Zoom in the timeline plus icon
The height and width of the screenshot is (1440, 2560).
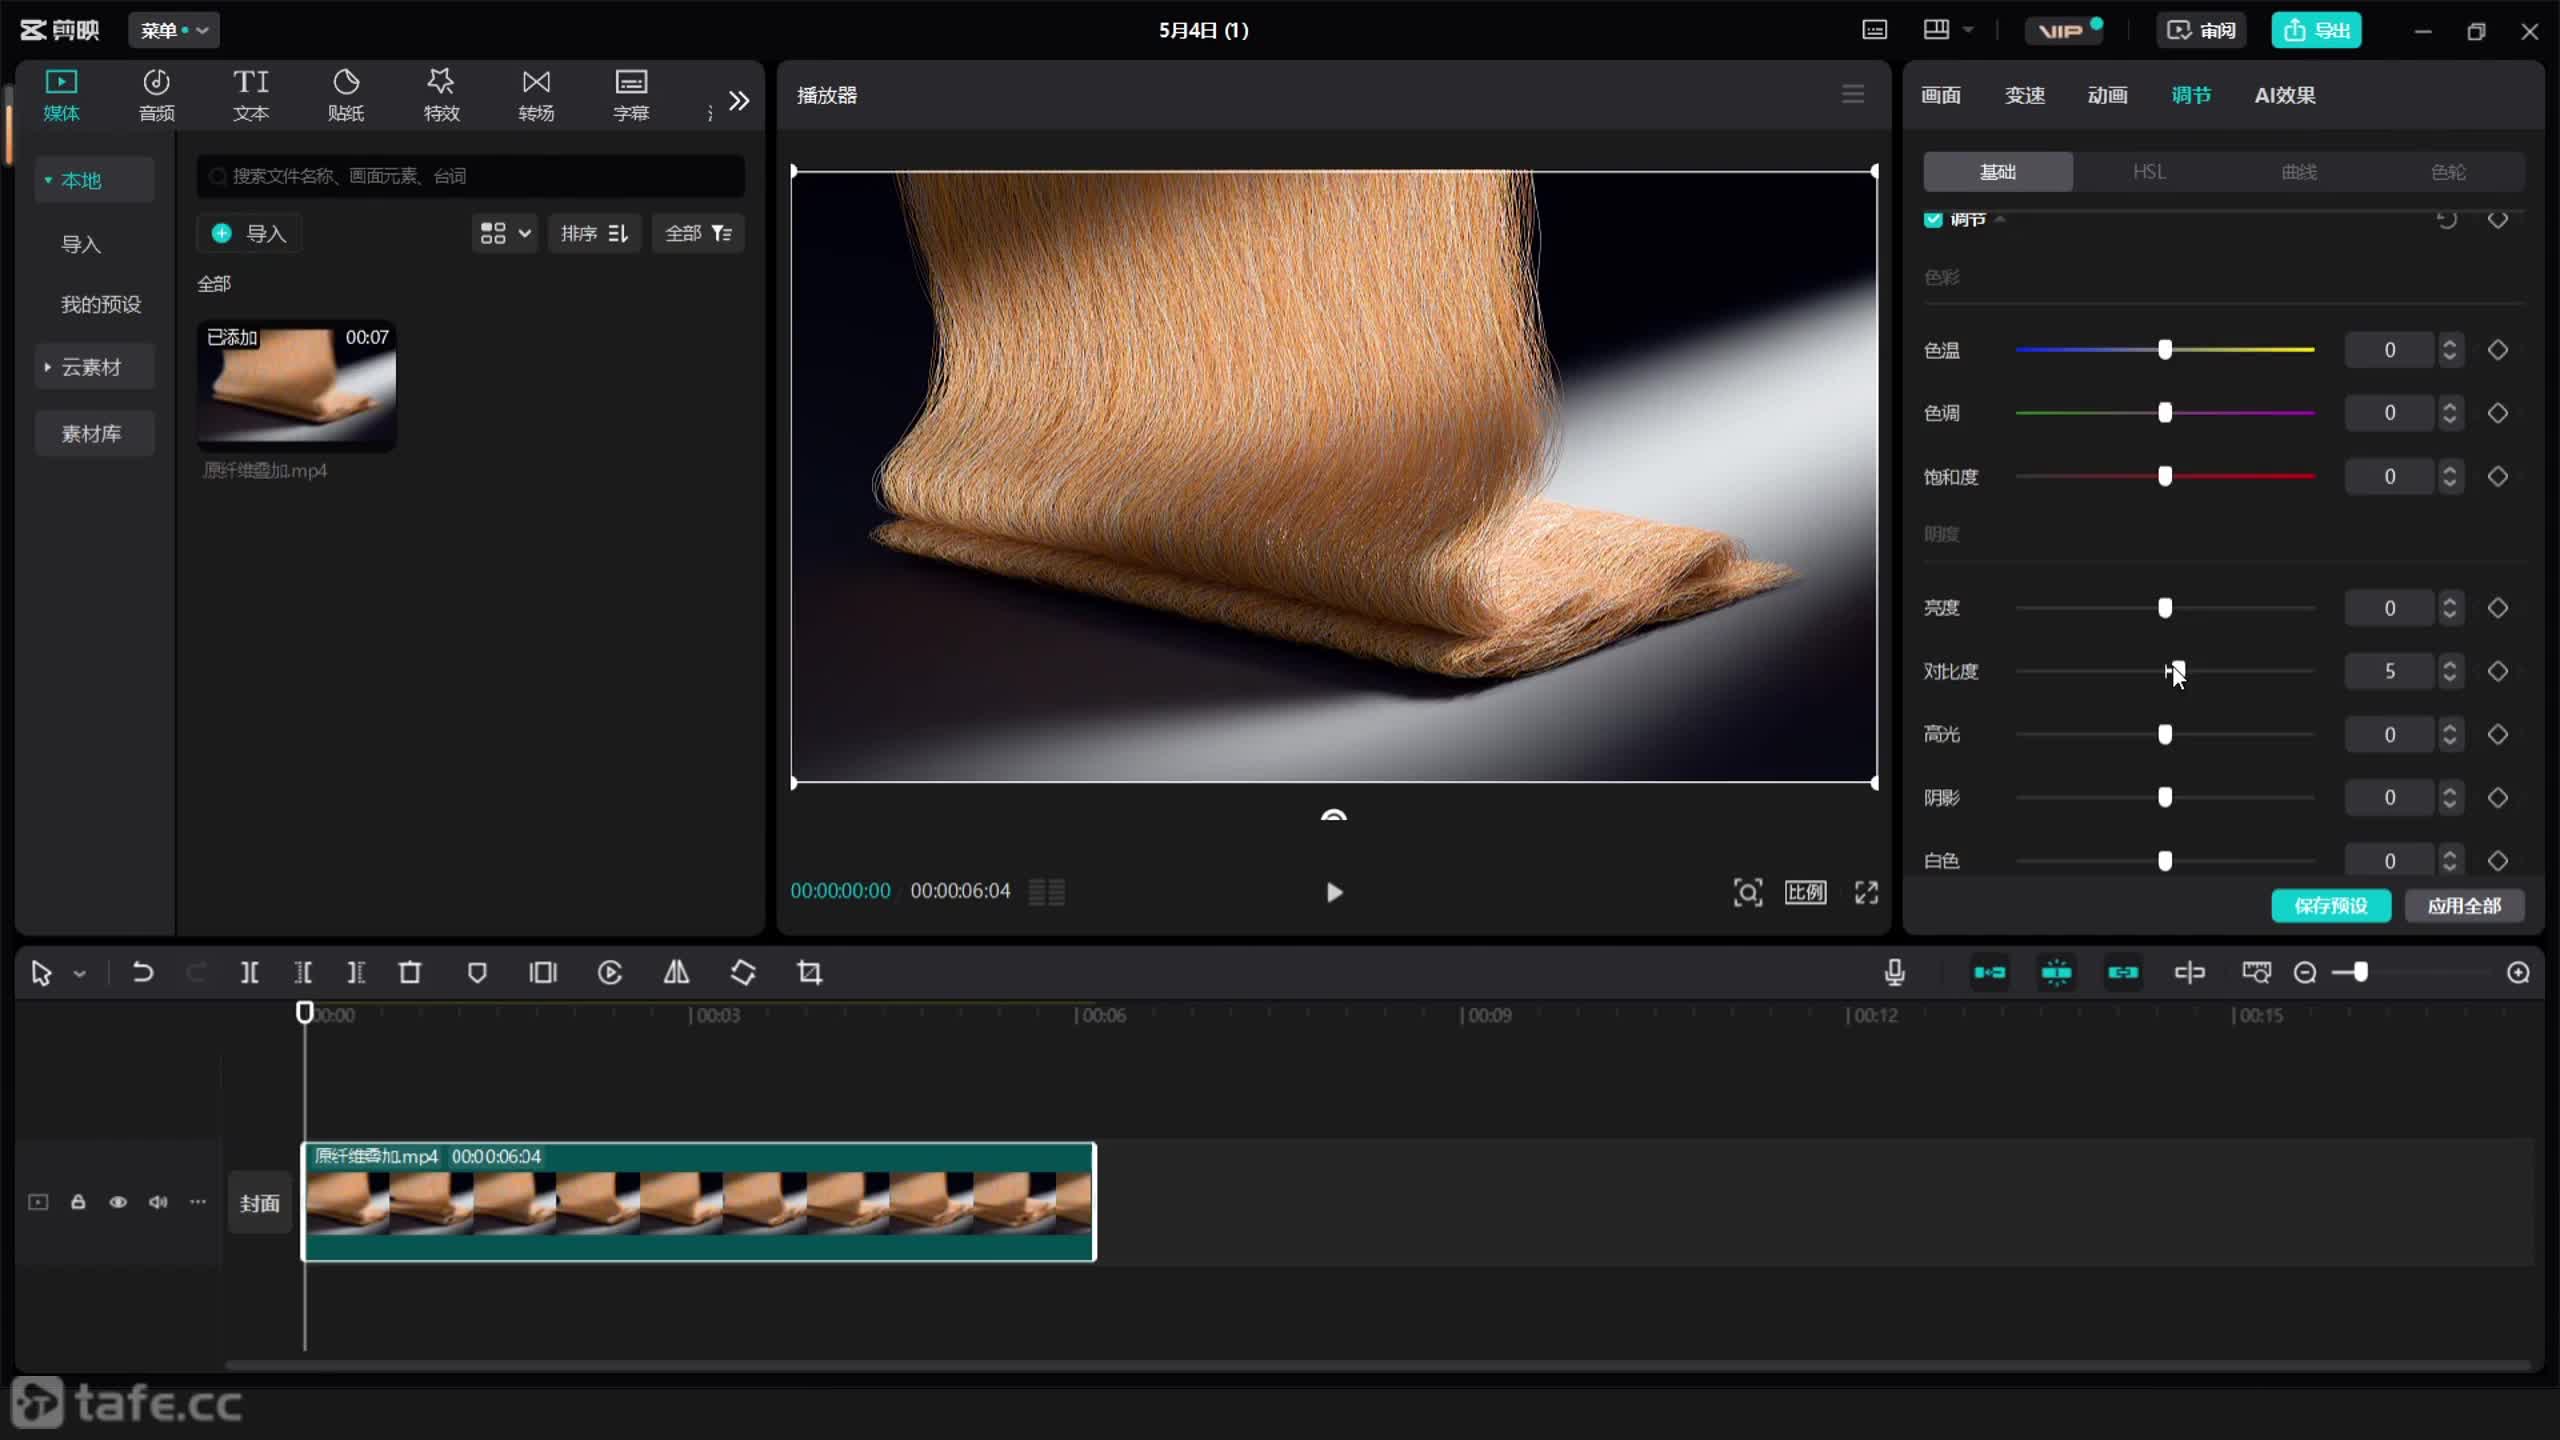(x=2519, y=972)
